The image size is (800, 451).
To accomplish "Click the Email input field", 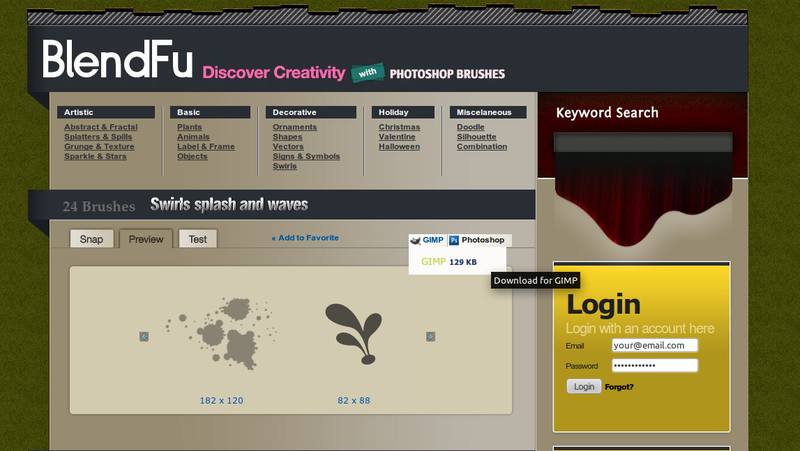I will tap(655, 345).
